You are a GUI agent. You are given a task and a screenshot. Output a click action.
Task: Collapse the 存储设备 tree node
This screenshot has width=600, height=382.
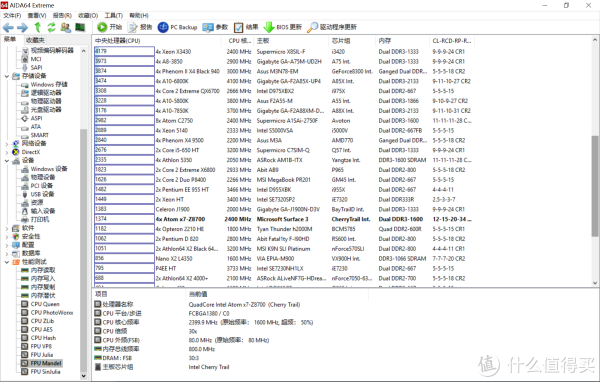7,76
